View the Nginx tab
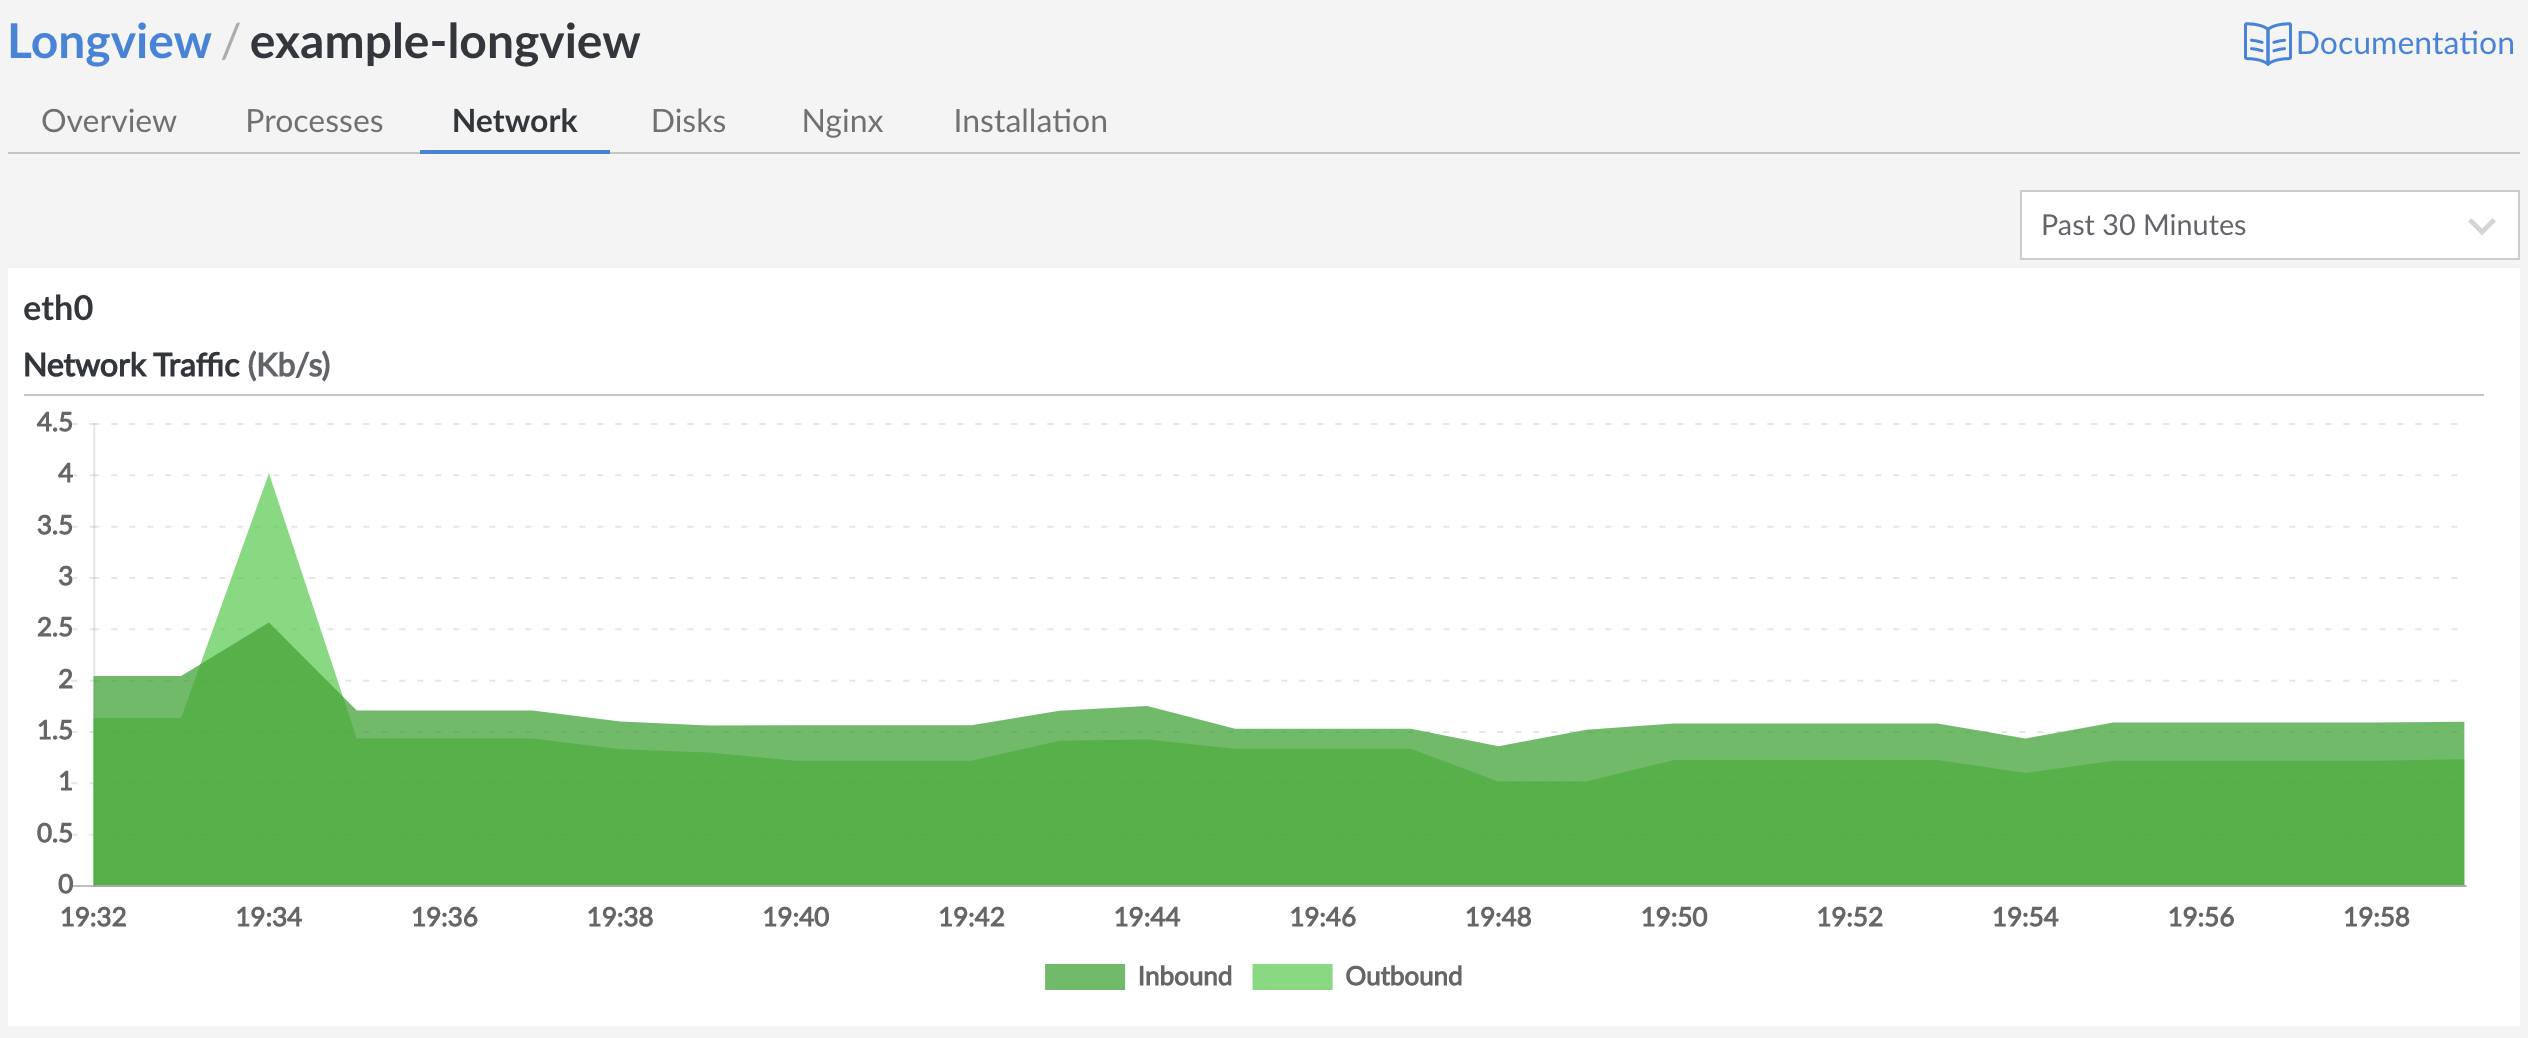Viewport: 2528px width, 1038px height. 843,121
